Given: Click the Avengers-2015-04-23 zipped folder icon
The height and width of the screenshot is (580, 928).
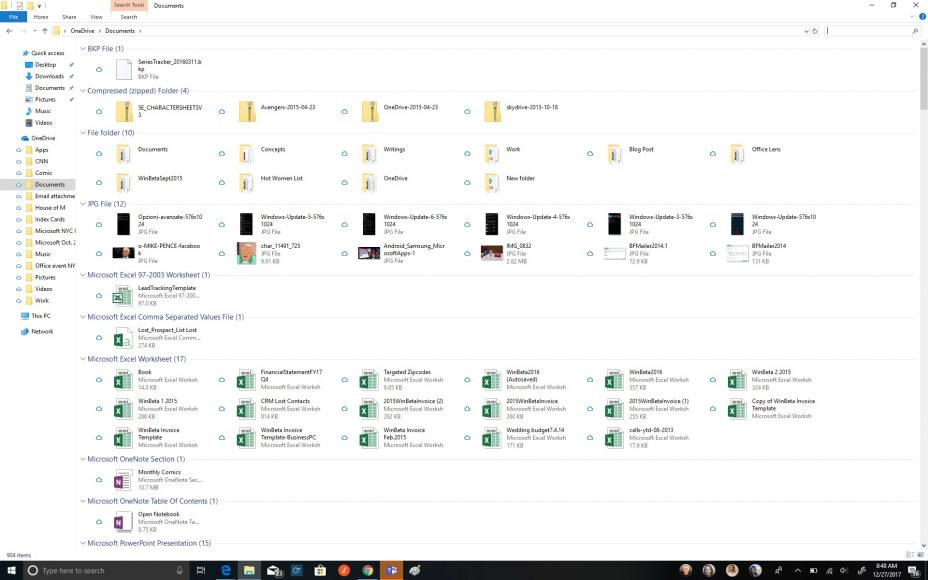Looking at the screenshot, I should click(x=247, y=111).
